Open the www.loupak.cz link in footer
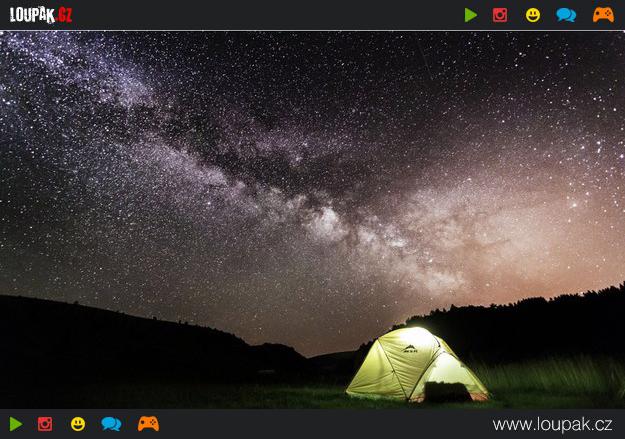 tap(554, 425)
